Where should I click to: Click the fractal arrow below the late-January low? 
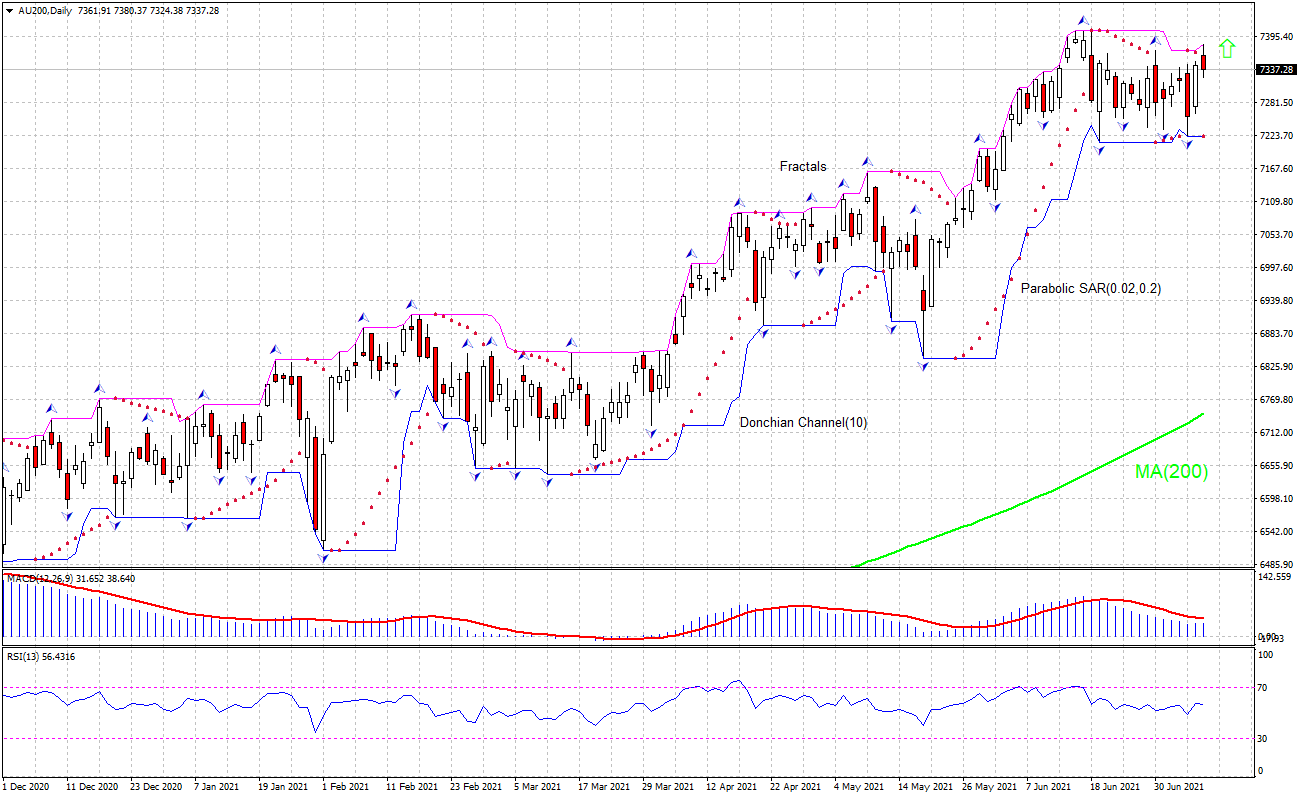point(324,558)
